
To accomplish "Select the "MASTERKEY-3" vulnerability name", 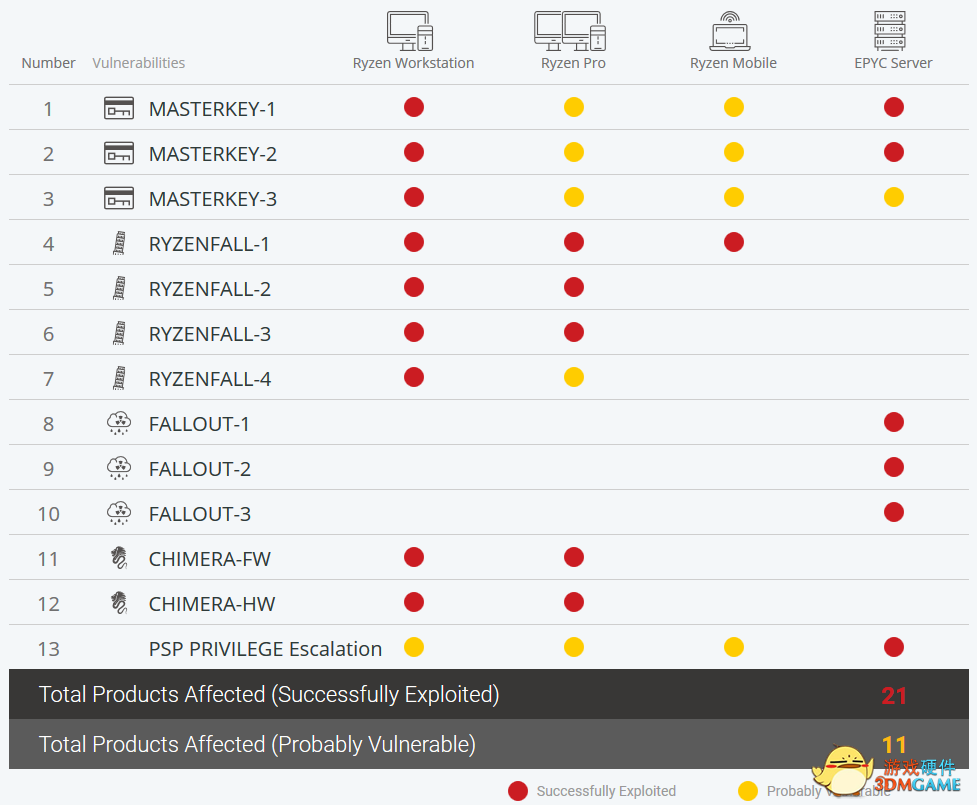I will coord(213,199).
